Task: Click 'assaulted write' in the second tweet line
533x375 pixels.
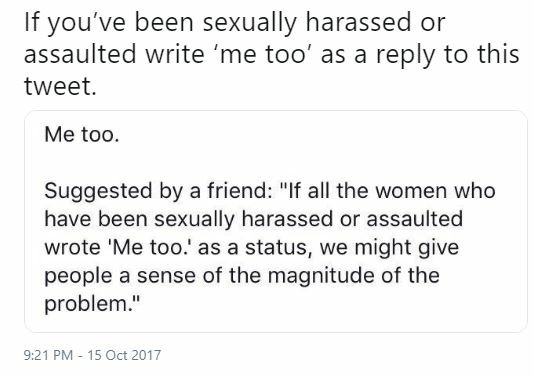Action: pyautogui.click(x=114, y=54)
